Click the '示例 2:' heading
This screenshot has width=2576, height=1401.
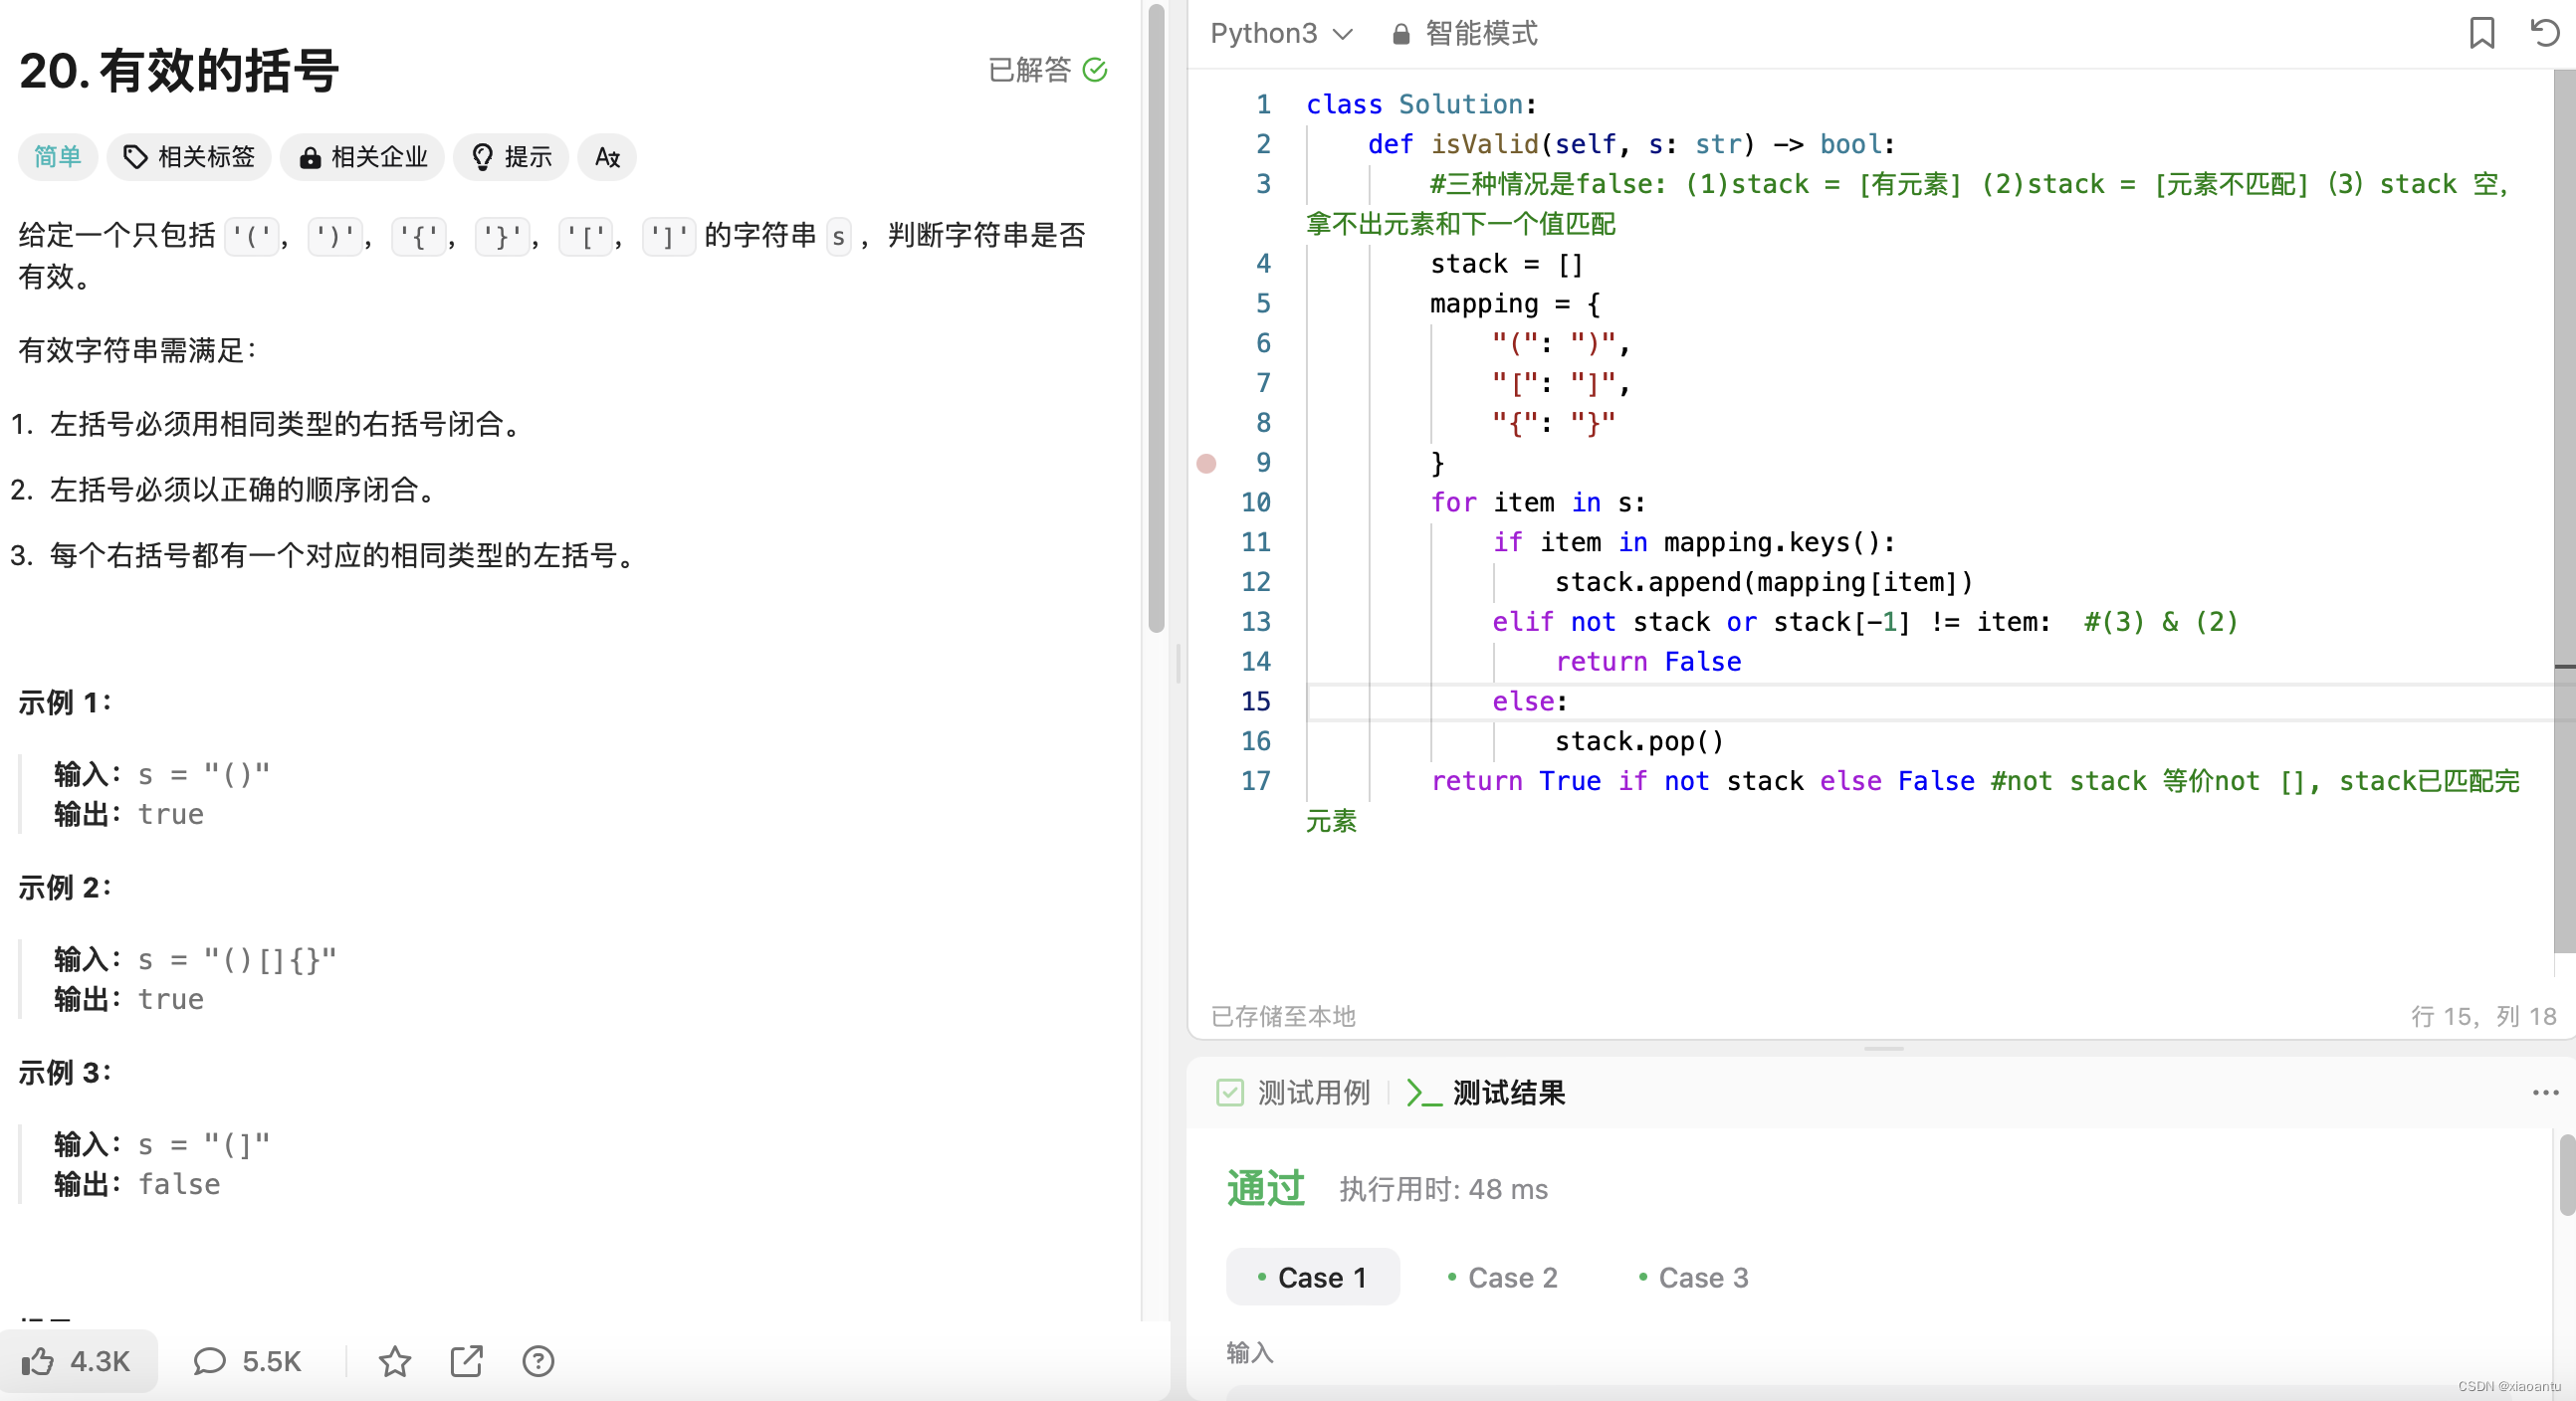66,887
